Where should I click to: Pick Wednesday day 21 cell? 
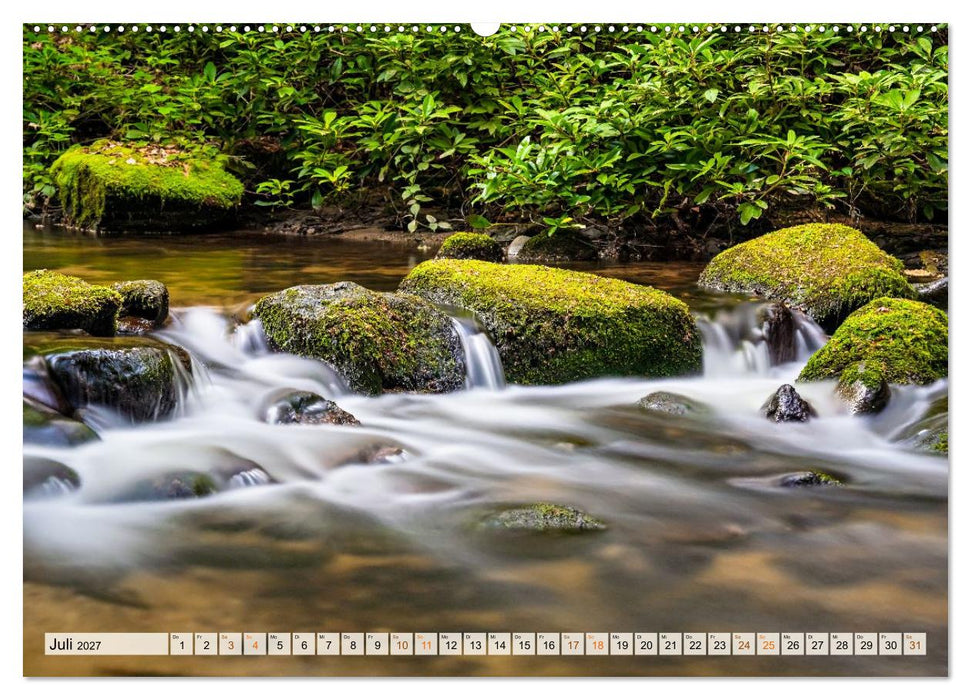pyautogui.click(x=671, y=644)
